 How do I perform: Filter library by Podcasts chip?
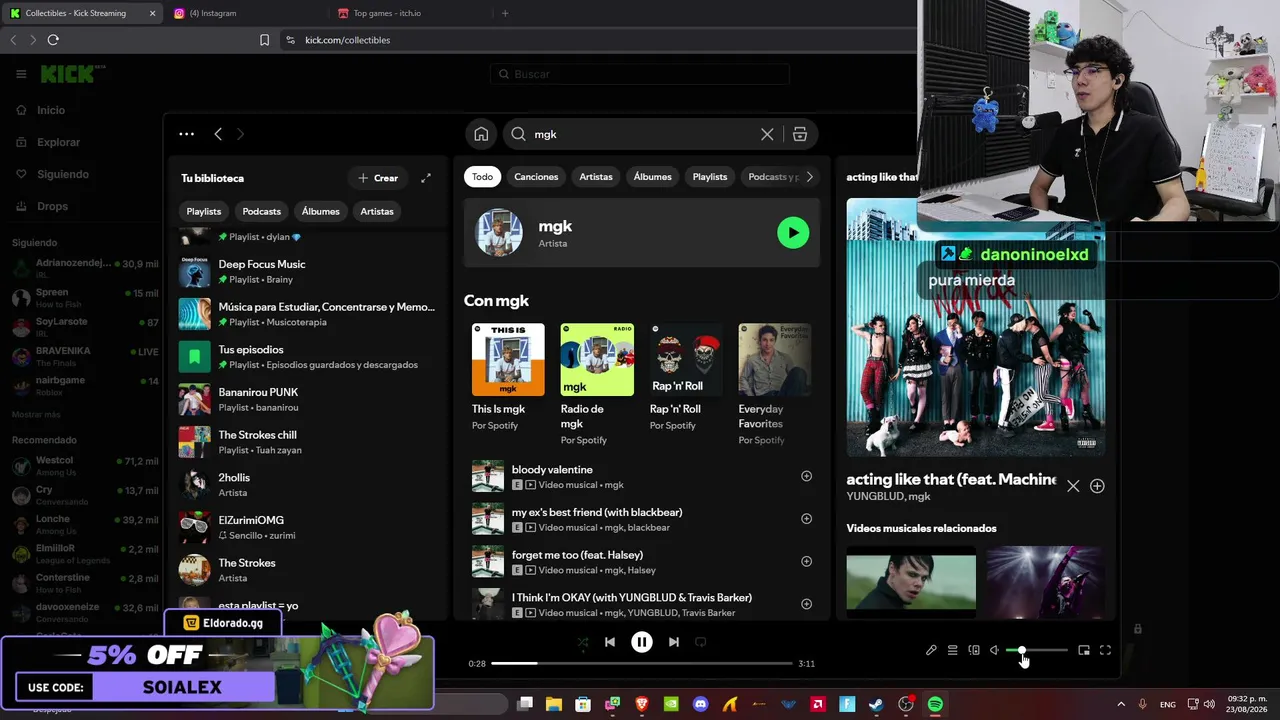262,211
